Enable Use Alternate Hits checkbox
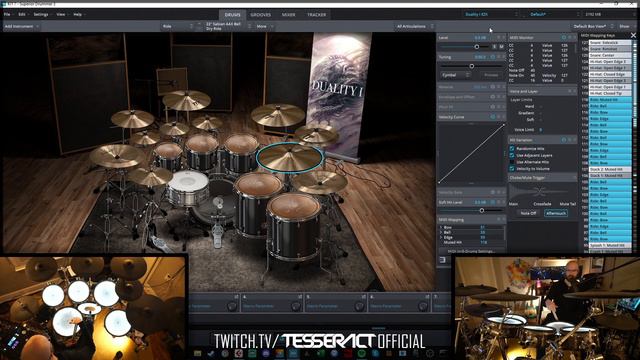This screenshot has width=640, height=360. 512,162
